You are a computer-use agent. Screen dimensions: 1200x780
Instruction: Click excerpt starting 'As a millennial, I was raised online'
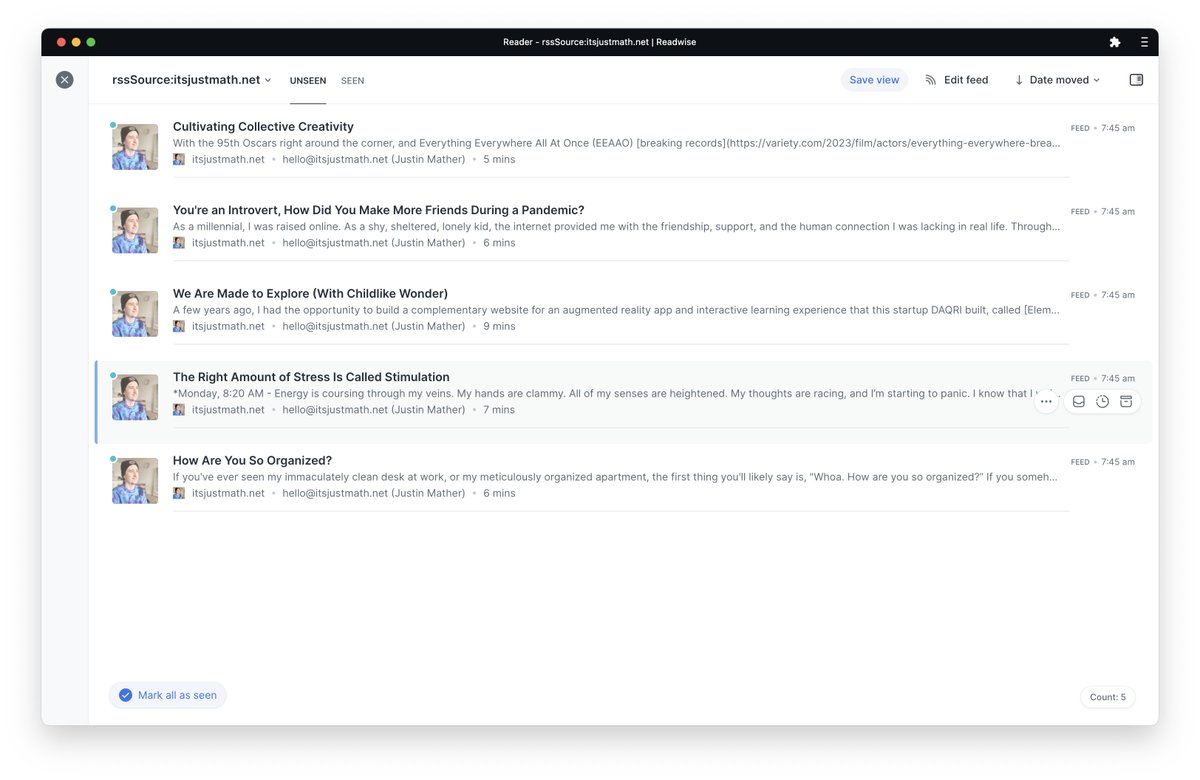click(x=617, y=226)
